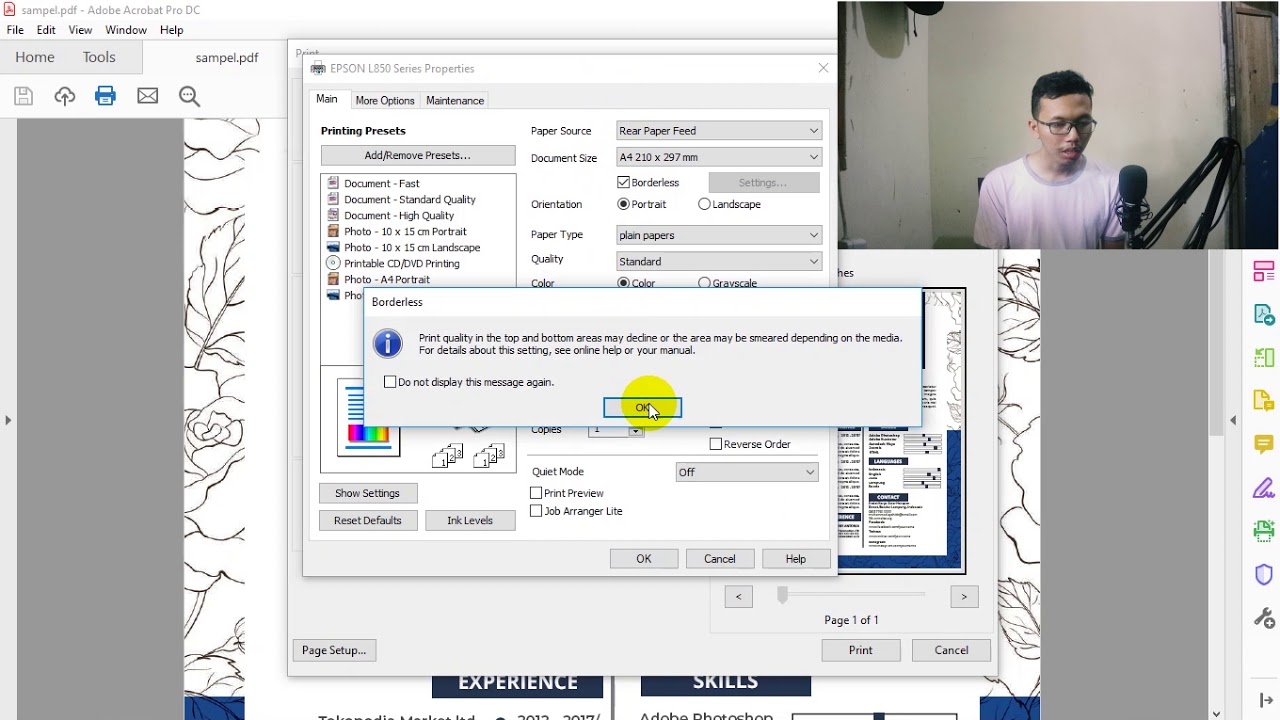Viewport: 1280px width, 720px height.
Task: Expand the left navigation pane arrow in Acrobat
Action: (8, 420)
